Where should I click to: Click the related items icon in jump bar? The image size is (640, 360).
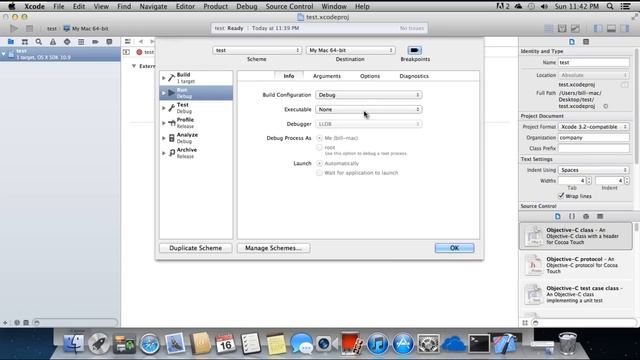coord(128,42)
